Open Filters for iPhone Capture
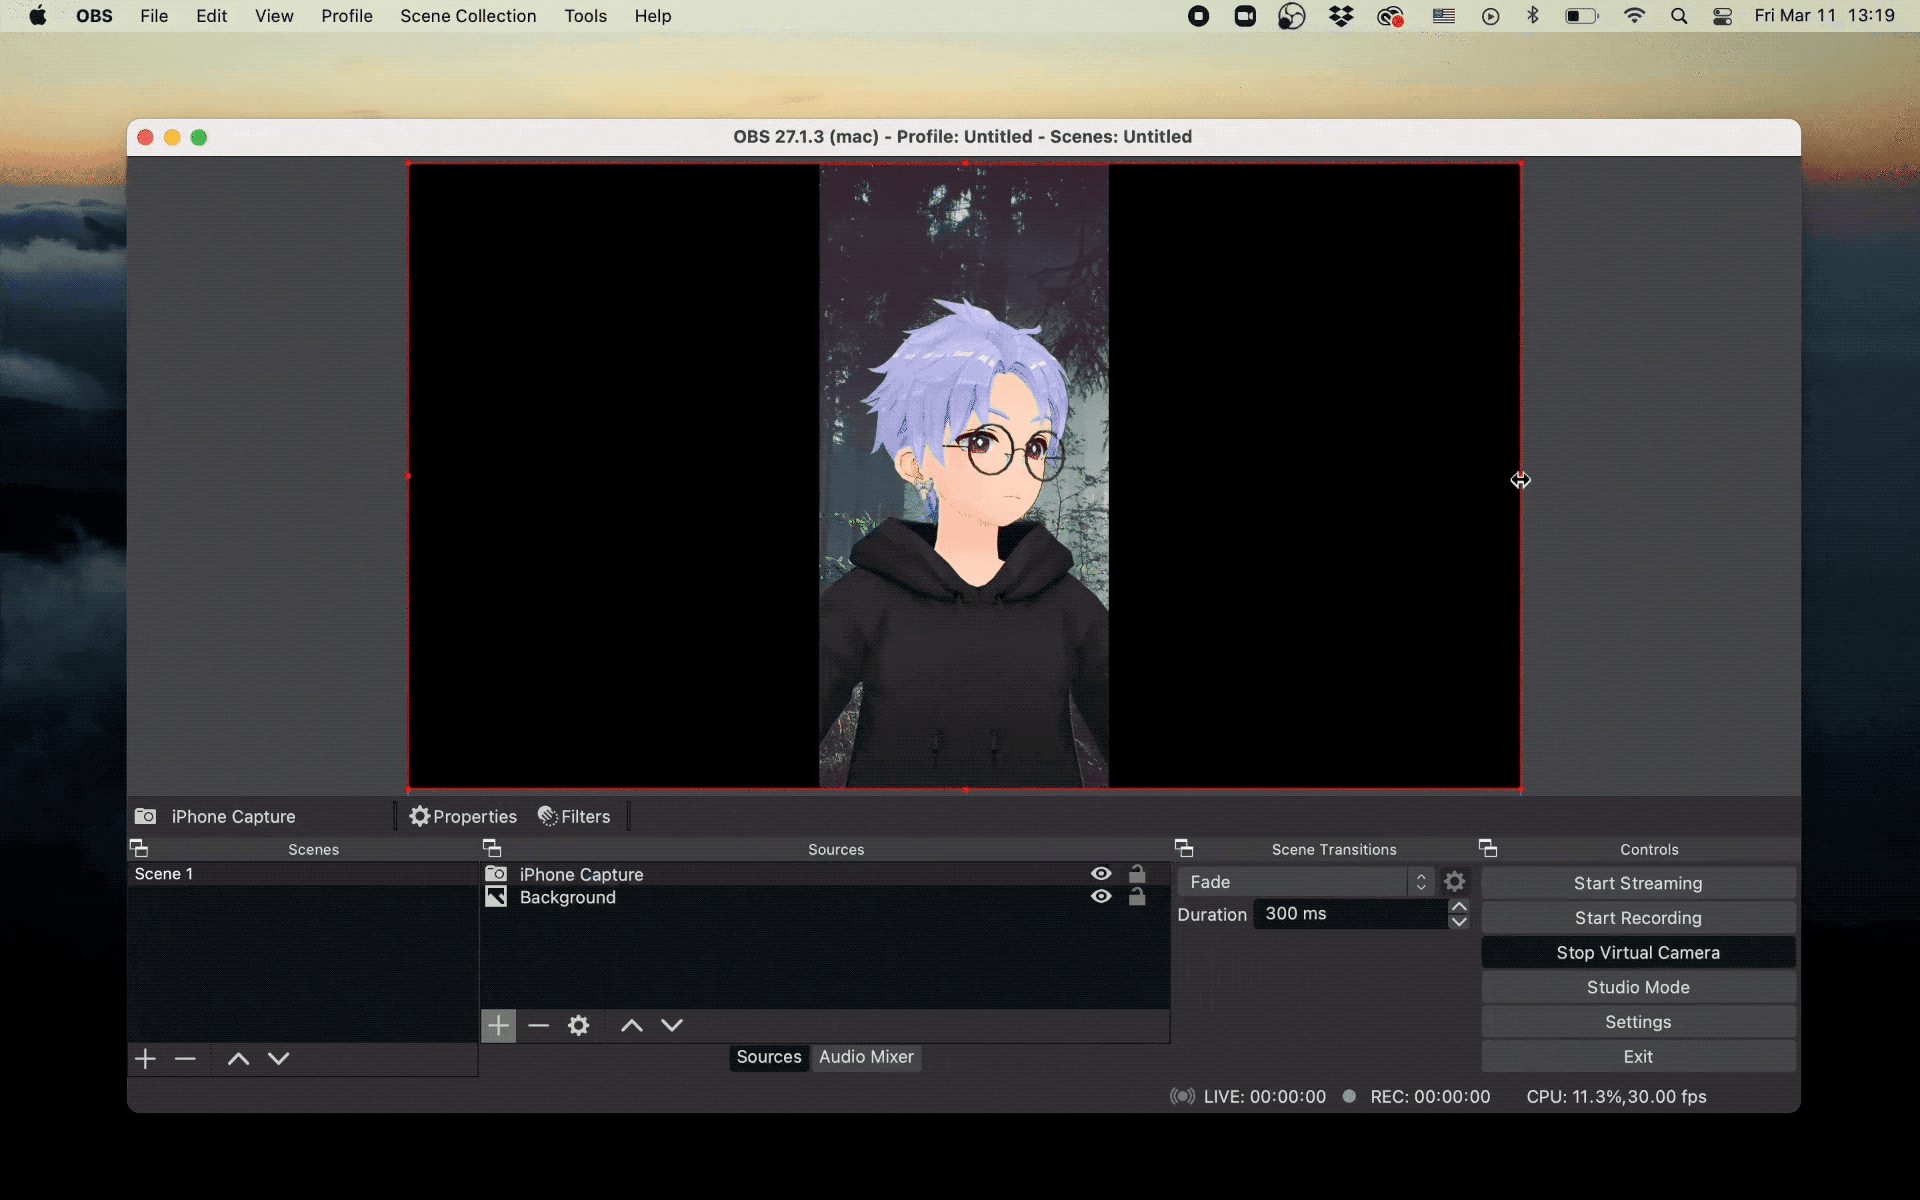The image size is (1920, 1200). (x=573, y=816)
